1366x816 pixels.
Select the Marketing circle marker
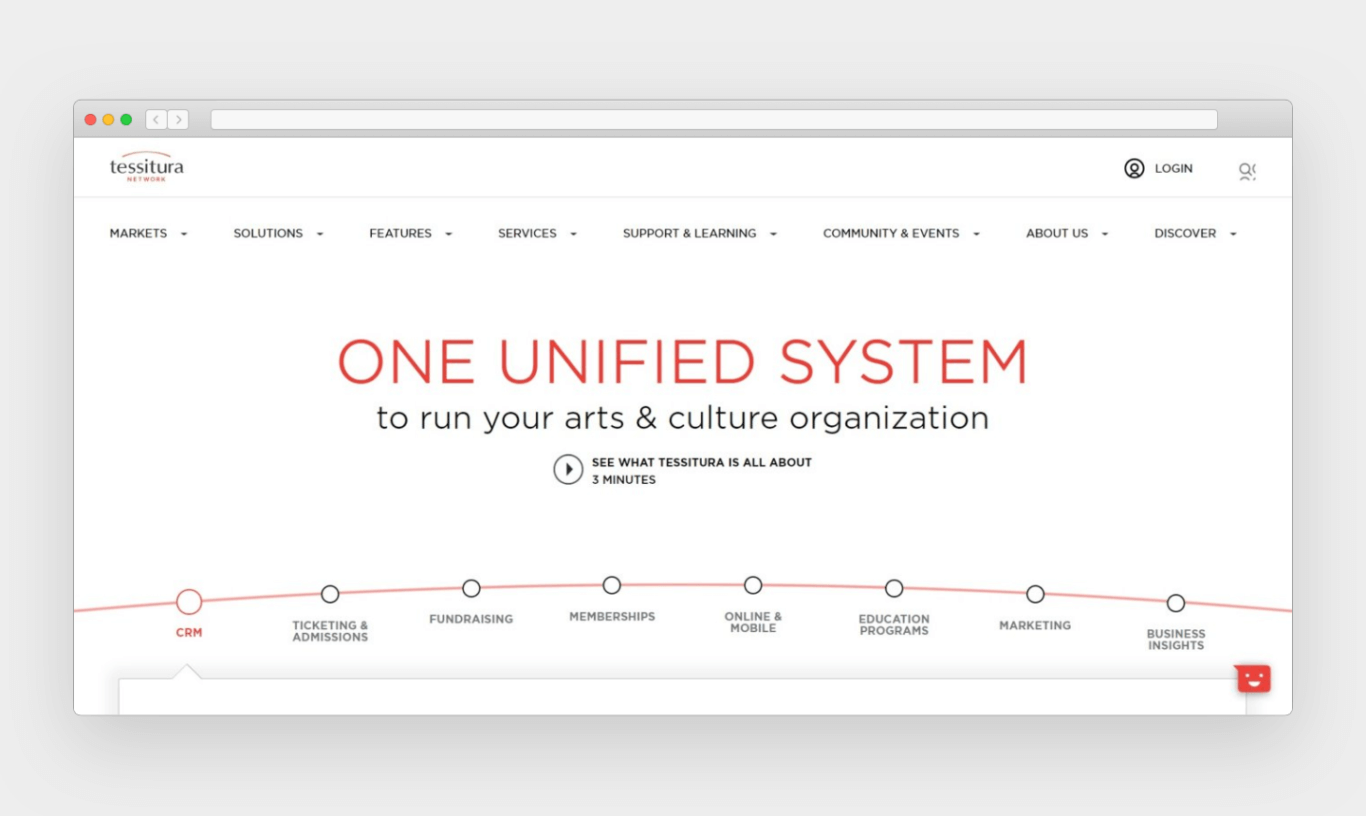tap(1035, 594)
